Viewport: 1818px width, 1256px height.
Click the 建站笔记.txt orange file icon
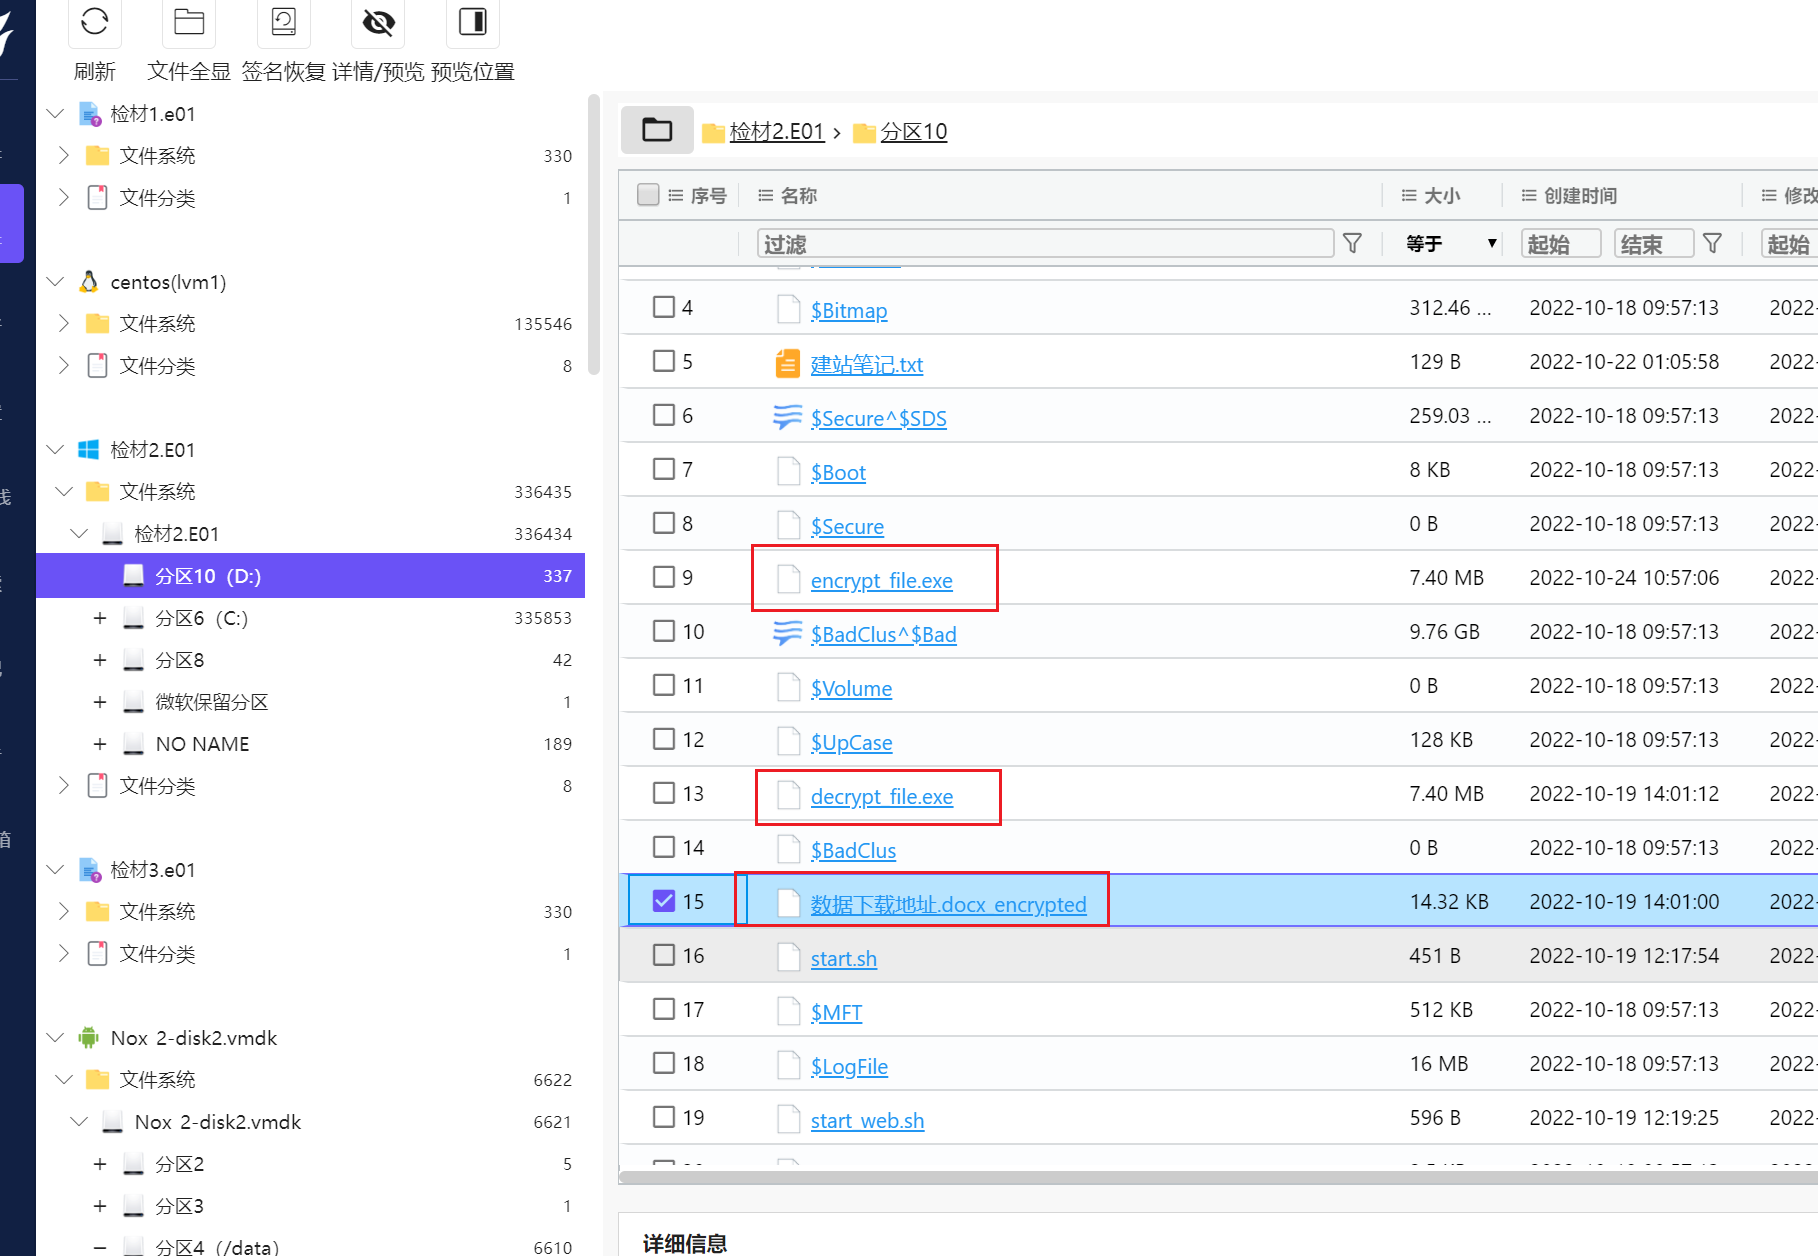[788, 363]
